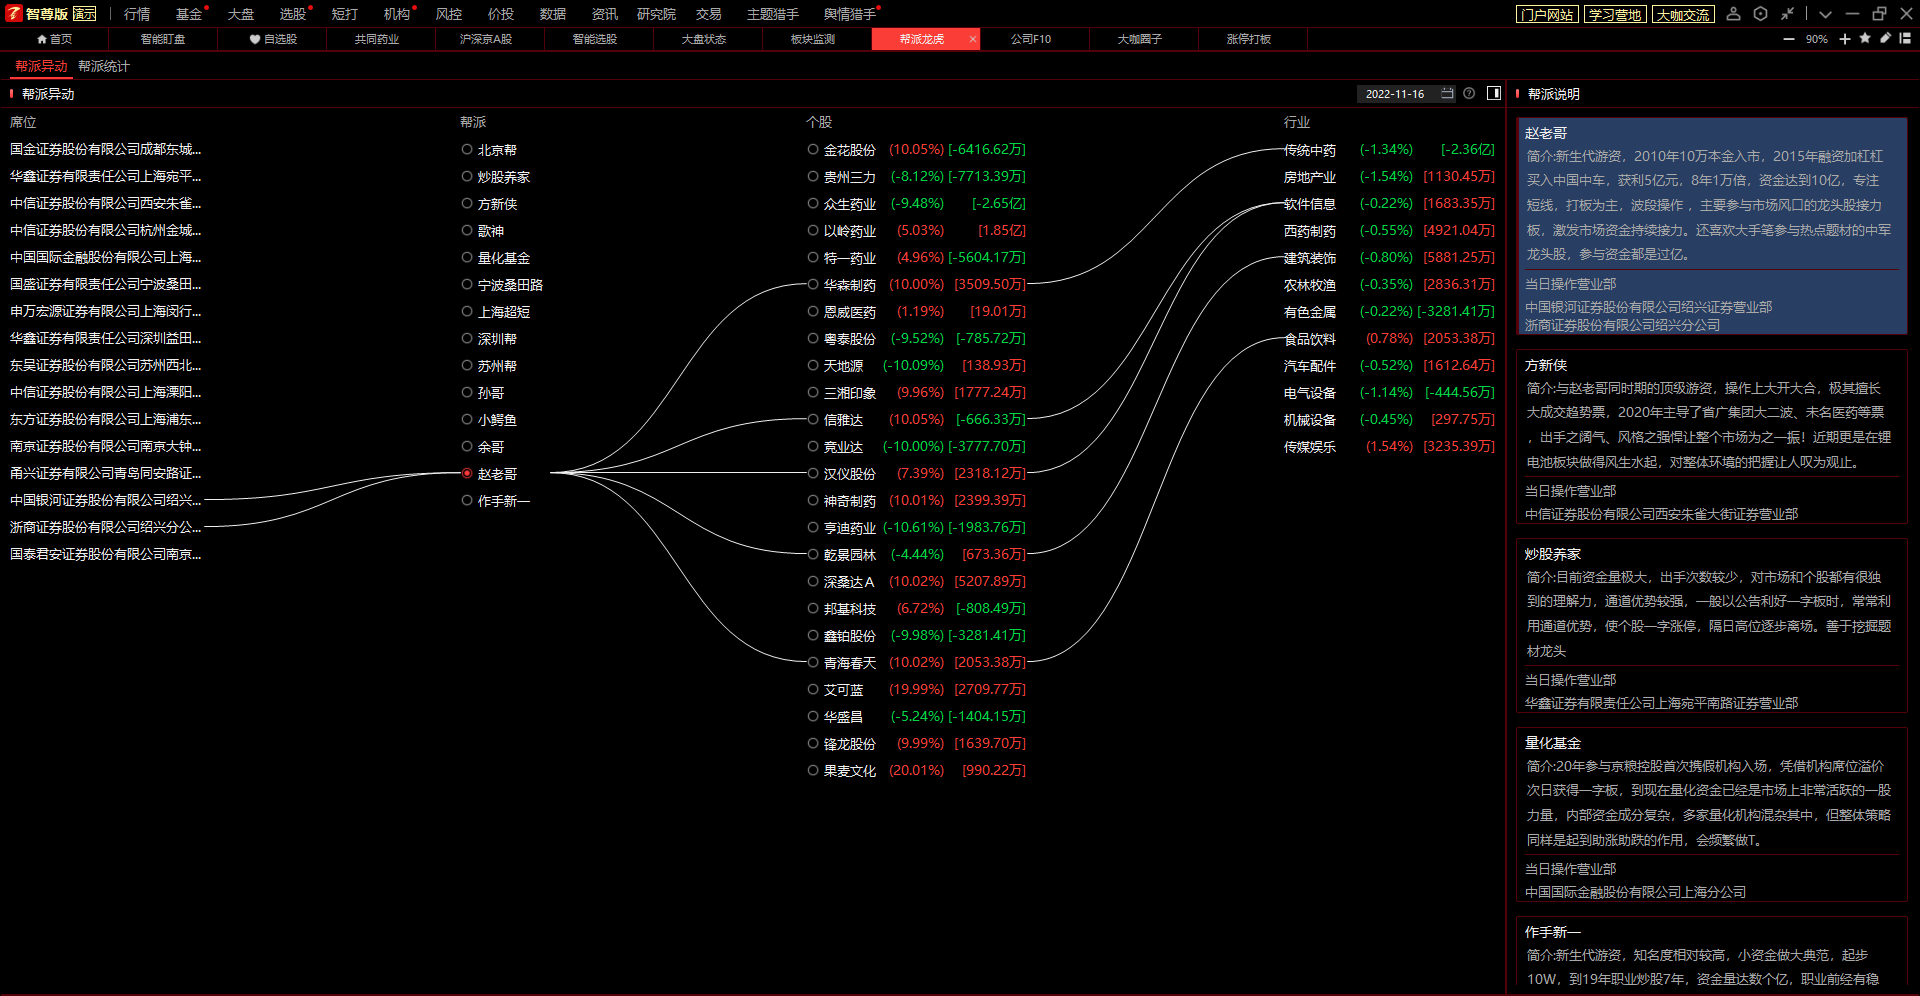Select the 北京帮 radio button
Image resolution: width=1920 pixels, height=996 pixels.
[467, 149]
